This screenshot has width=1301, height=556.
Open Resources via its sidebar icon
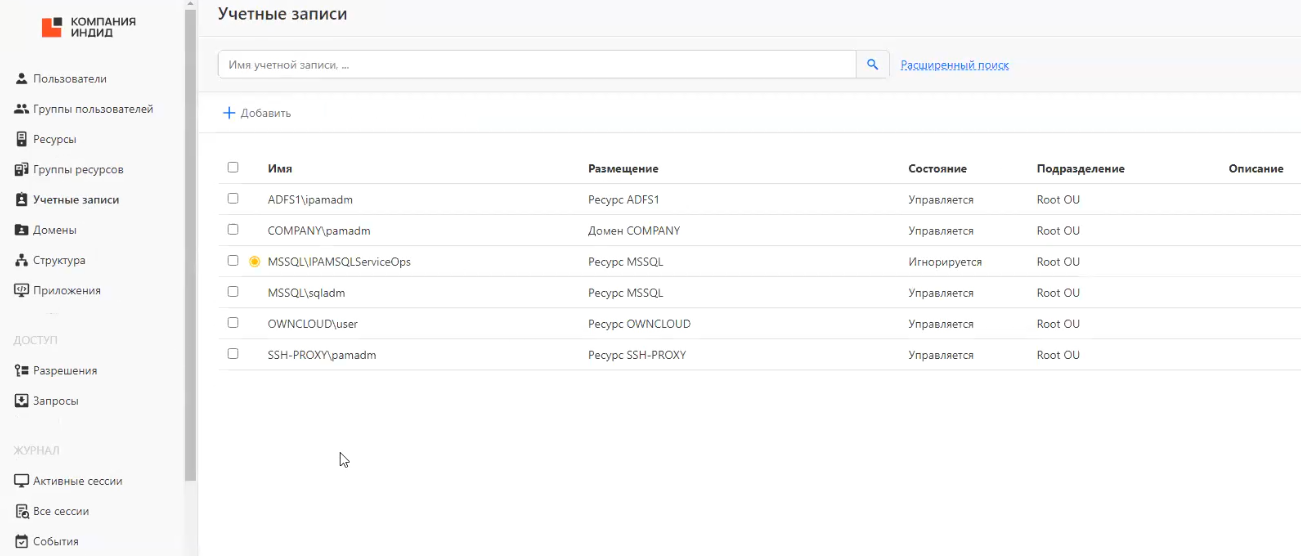click(21, 139)
